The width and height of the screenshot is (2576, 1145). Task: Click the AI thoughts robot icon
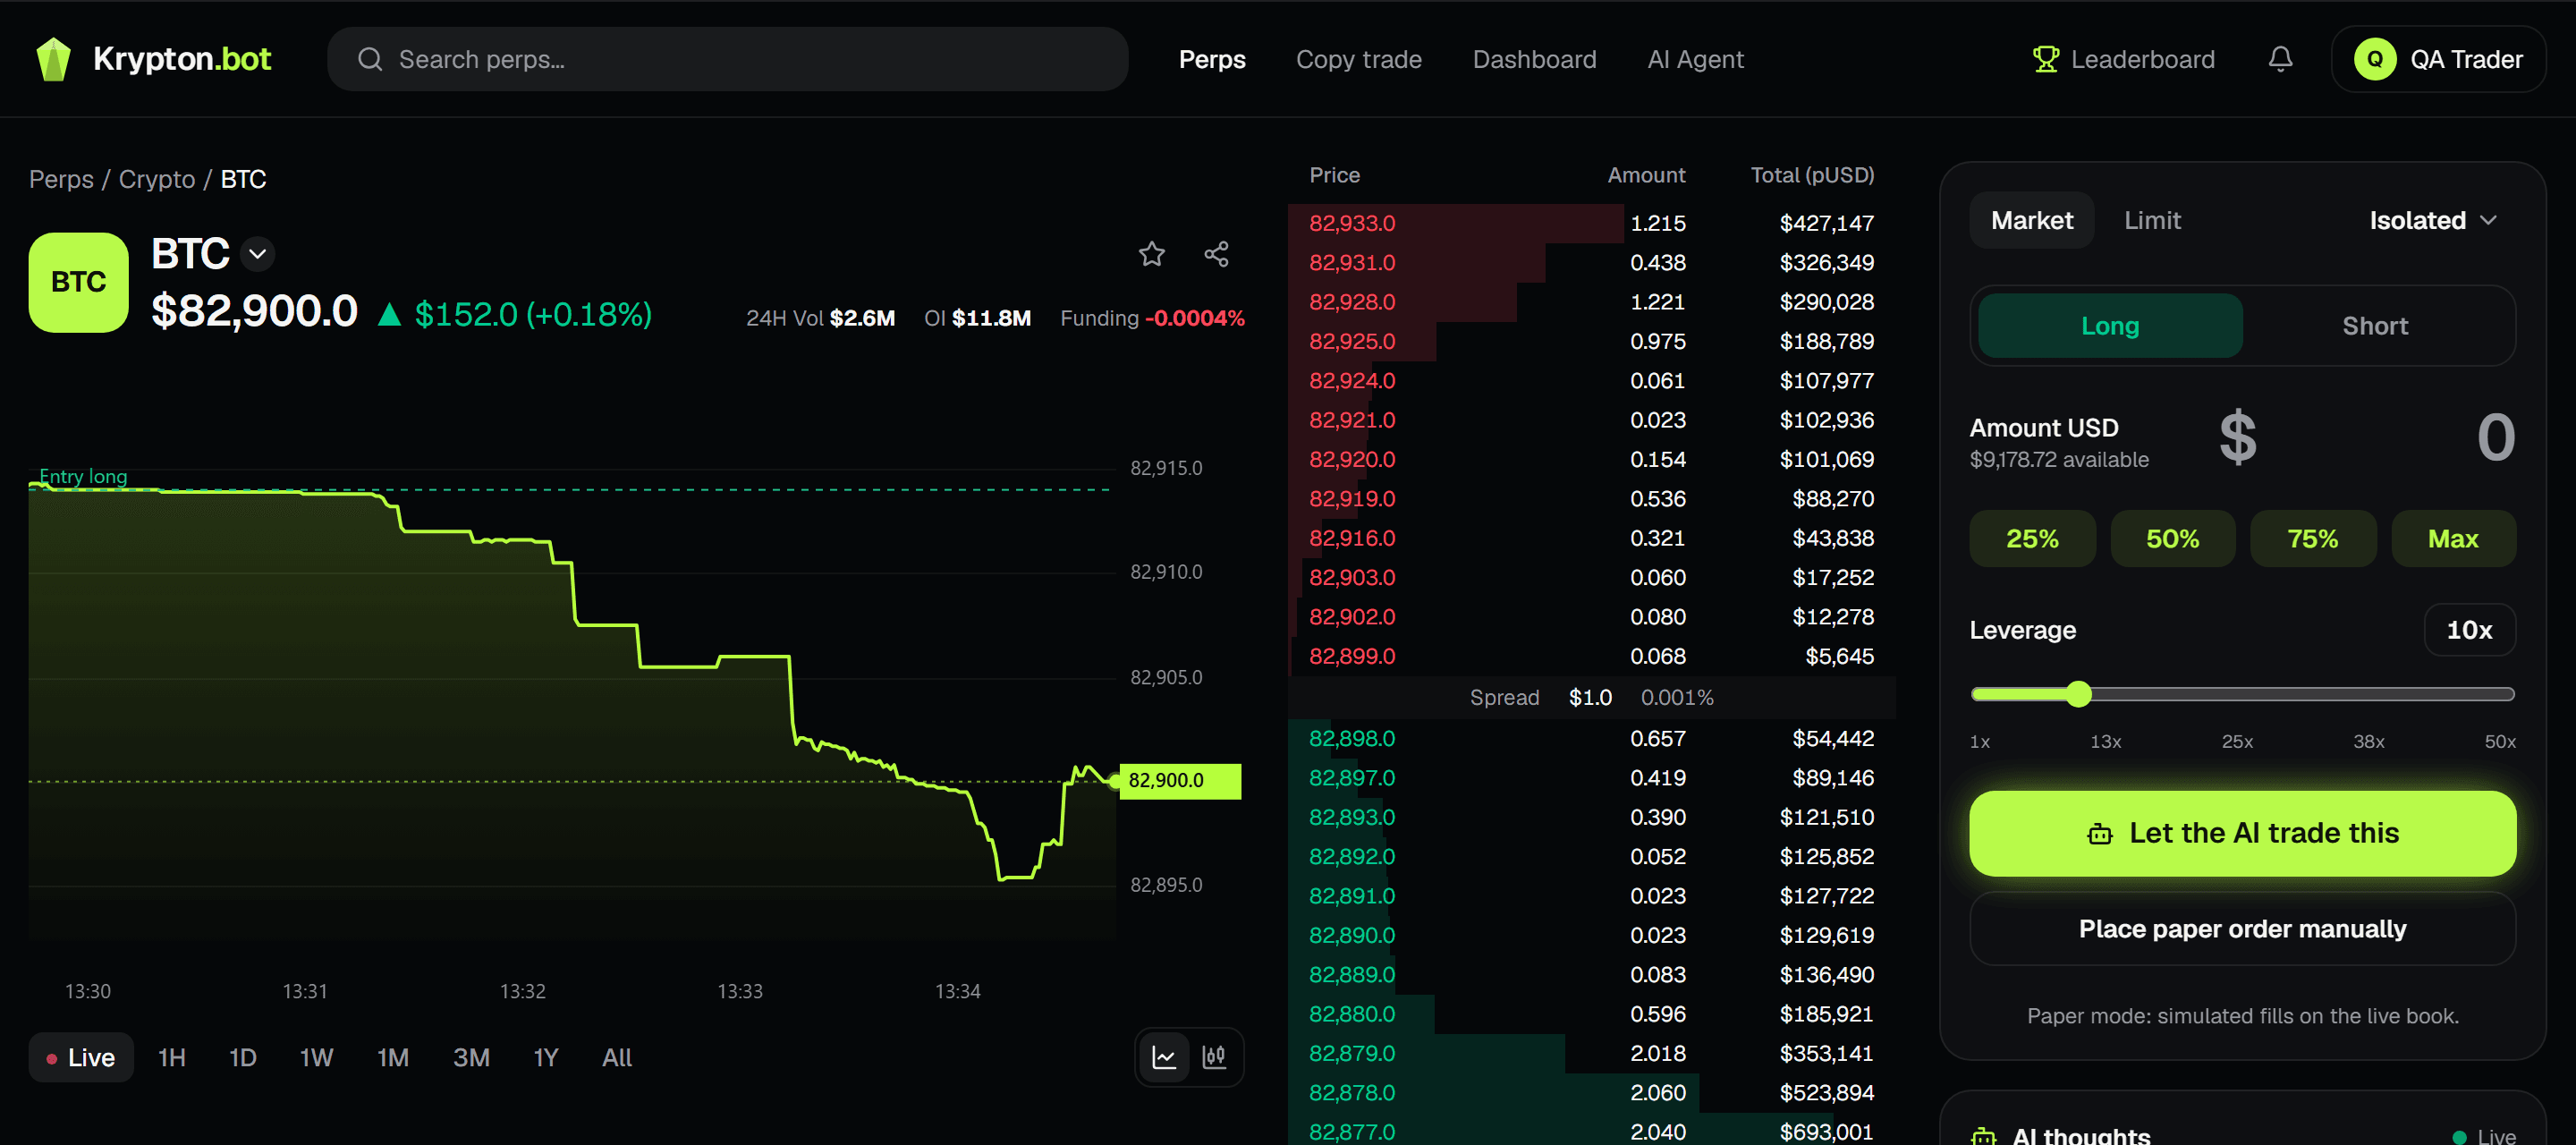[x=1983, y=1136]
